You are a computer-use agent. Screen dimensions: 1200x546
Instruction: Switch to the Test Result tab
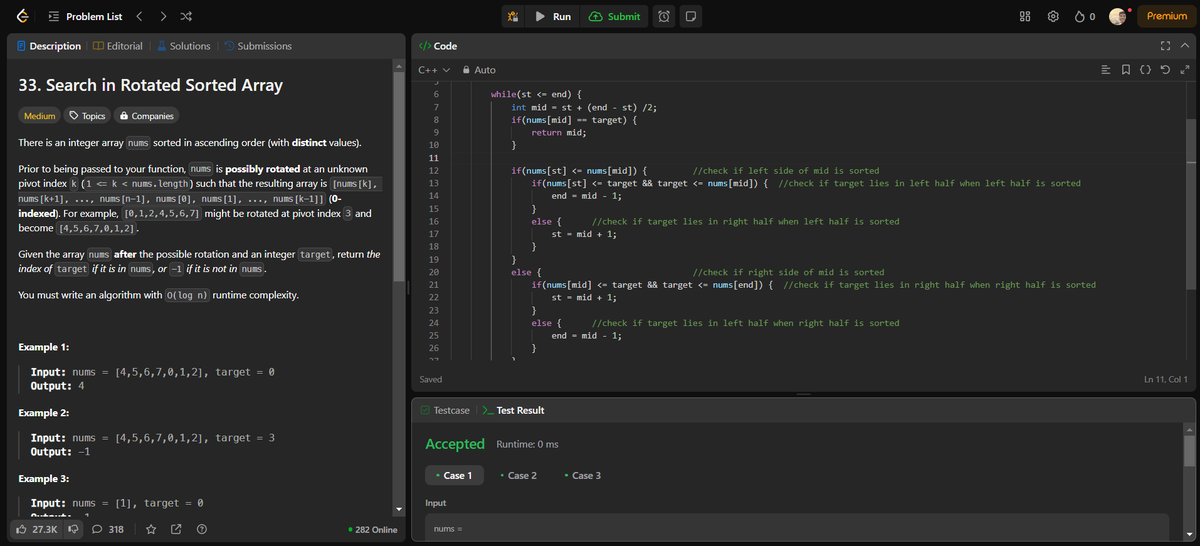tap(514, 410)
